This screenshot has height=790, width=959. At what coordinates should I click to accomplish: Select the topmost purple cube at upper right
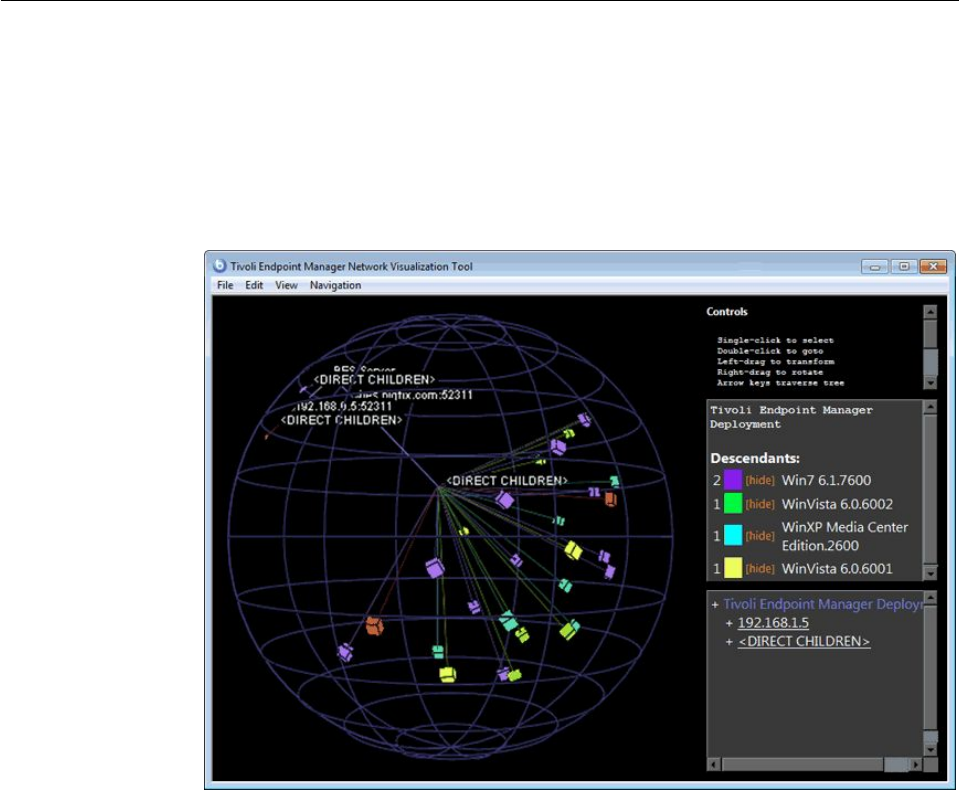point(585,419)
